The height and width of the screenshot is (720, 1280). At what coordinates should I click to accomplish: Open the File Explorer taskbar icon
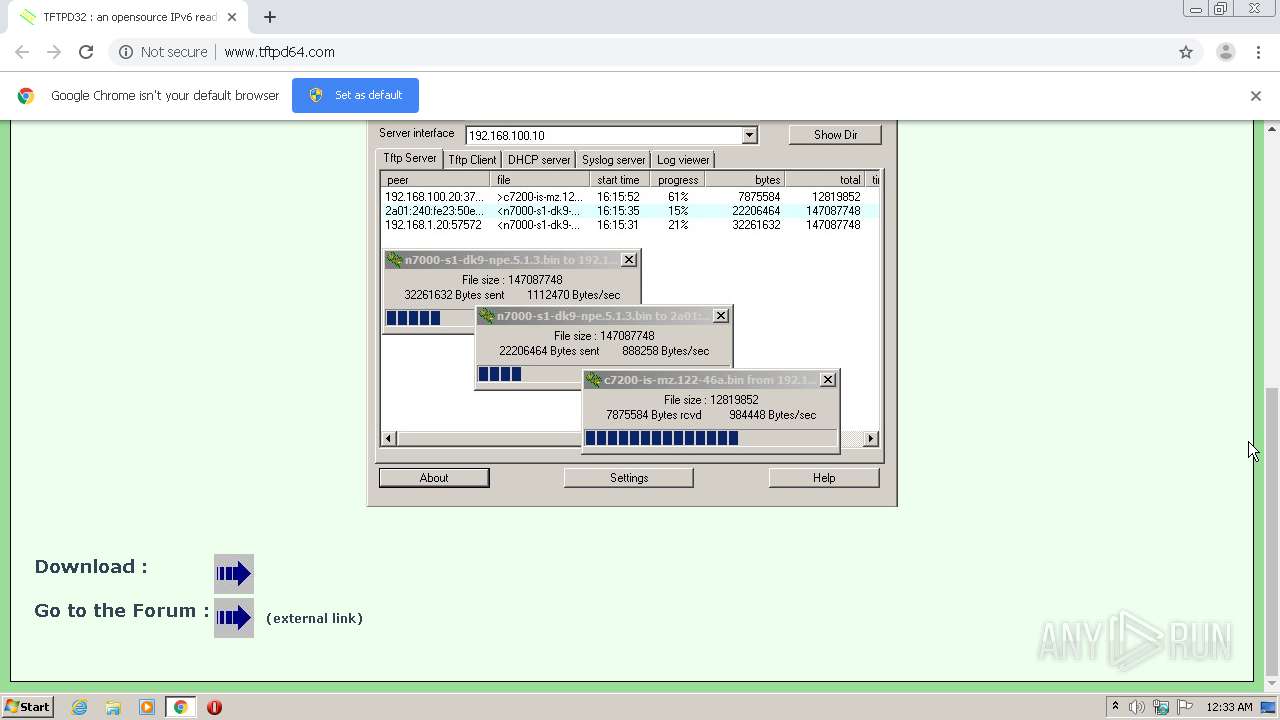click(113, 707)
